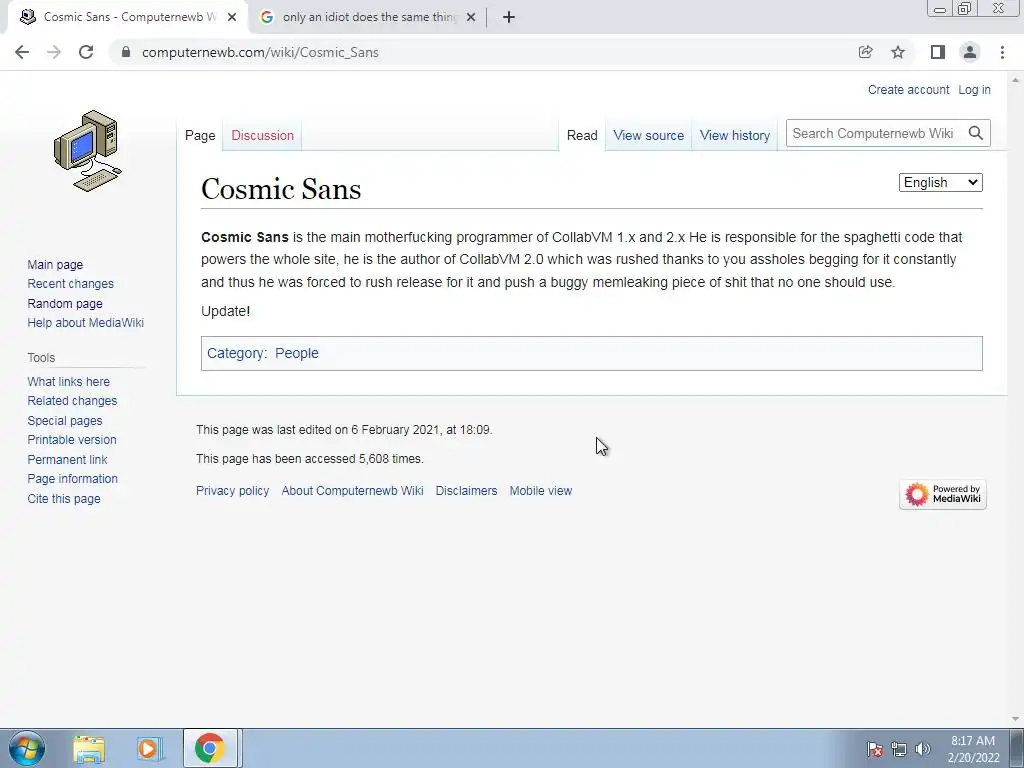
Task: Click the Log in link
Action: tap(974, 89)
